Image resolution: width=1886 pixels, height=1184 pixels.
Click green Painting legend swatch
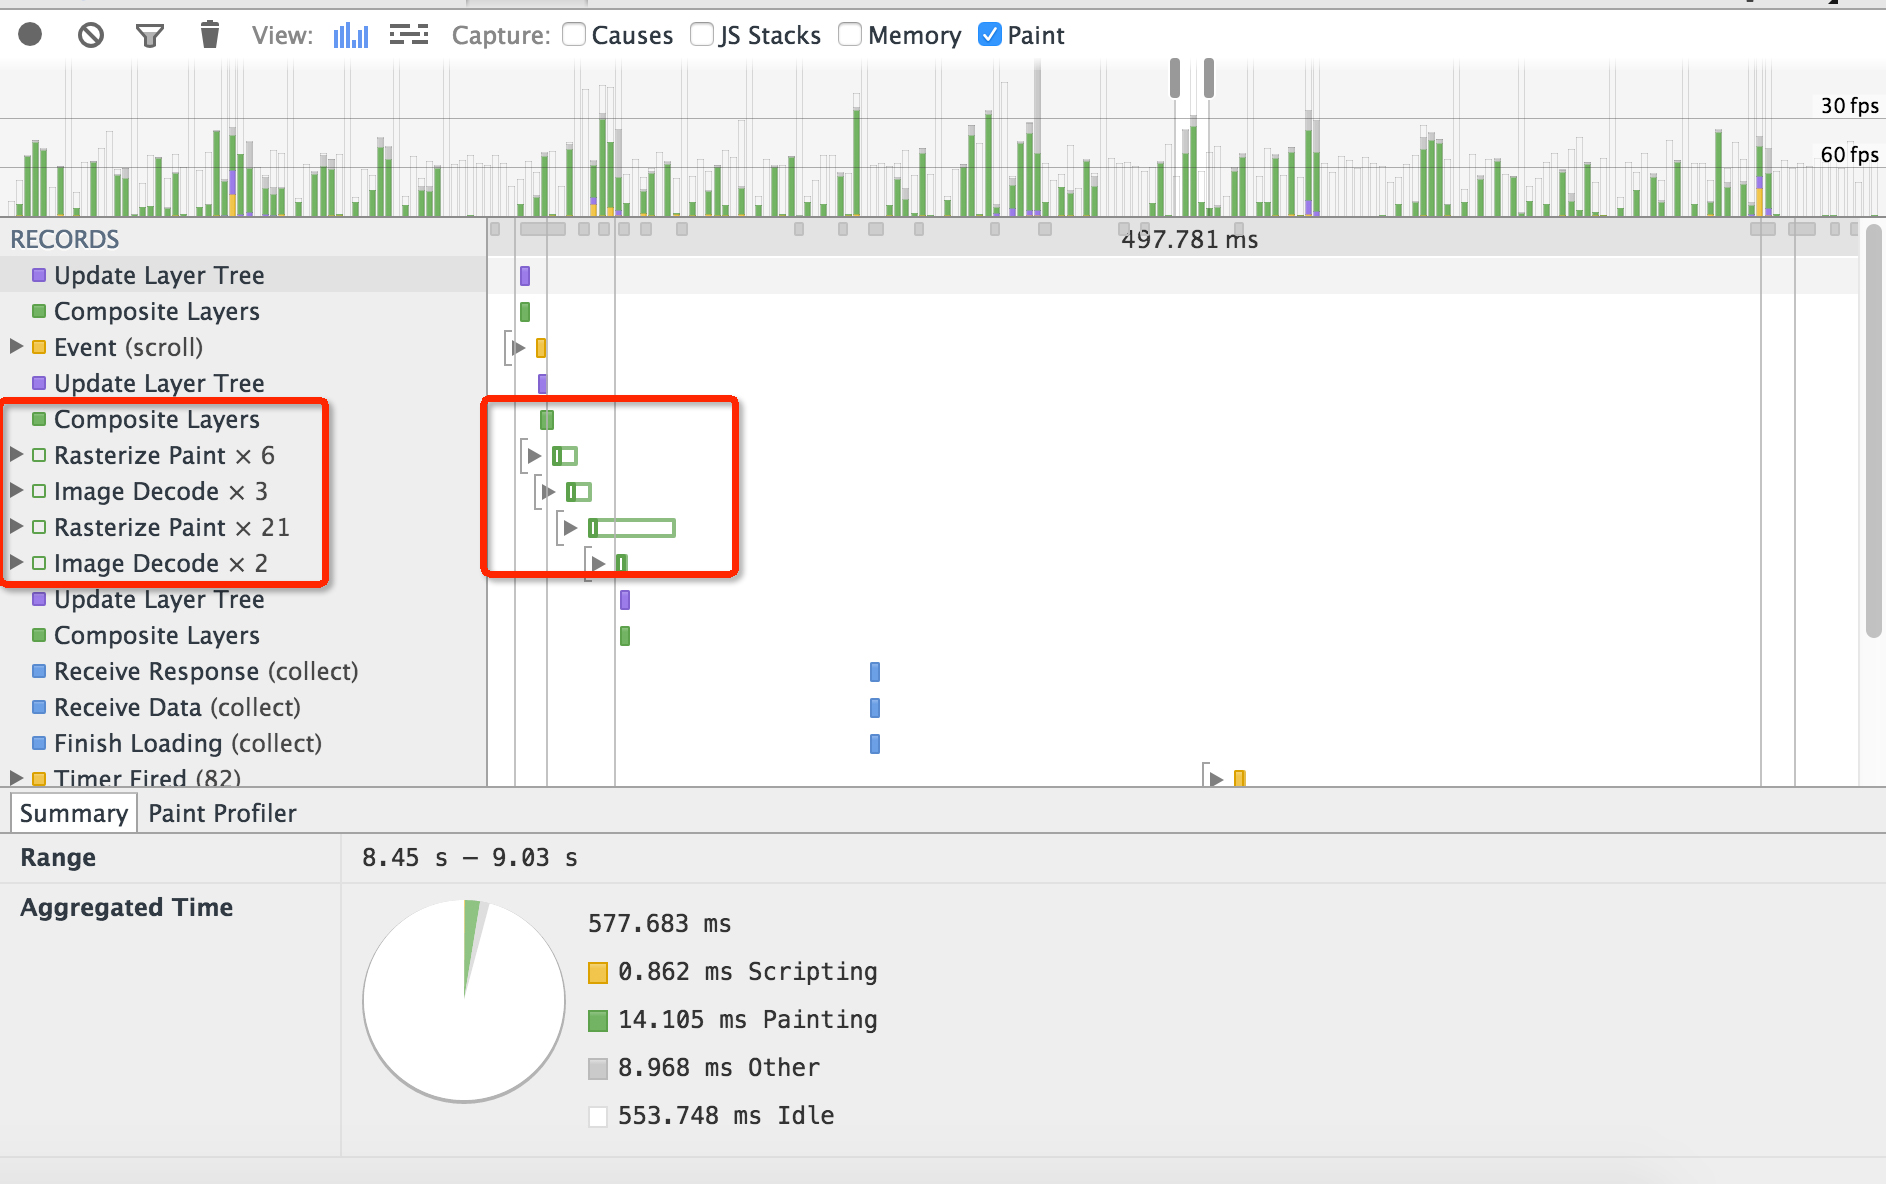pyautogui.click(x=598, y=1020)
